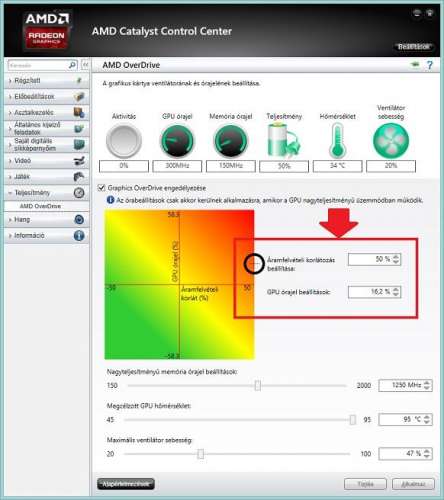Click the 34 °C temperature readout
The image size is (444, 500).
(x=337, y=166)
